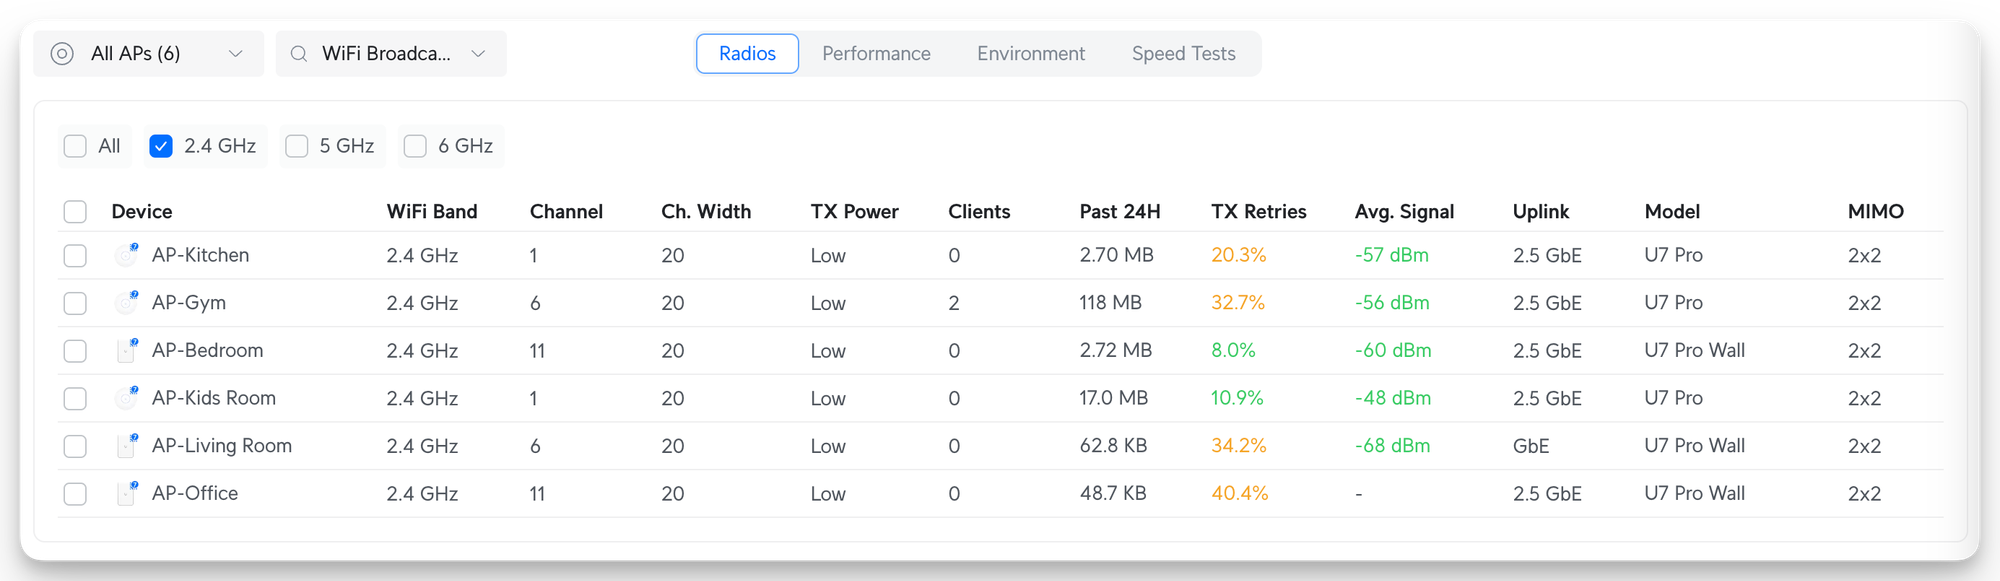
Task: Sort by the WiFi Band column header
Action: (432, 212)
